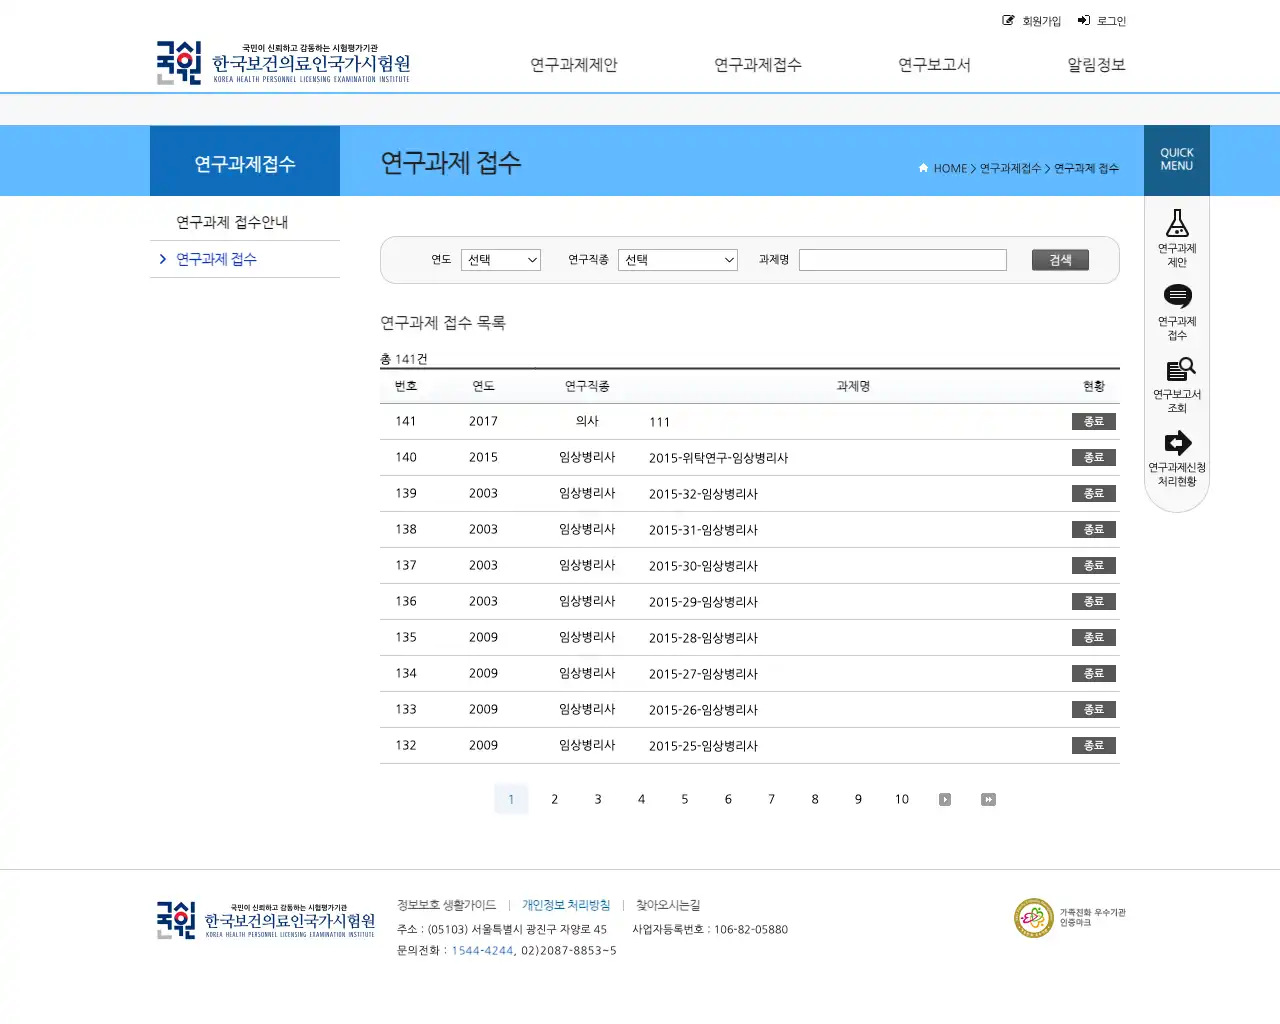Open the 연구과제 제안 flask icon in Quick Menu
Image resolution: width=1280 pixels, height=1024 pixels.
[1177, 223]
